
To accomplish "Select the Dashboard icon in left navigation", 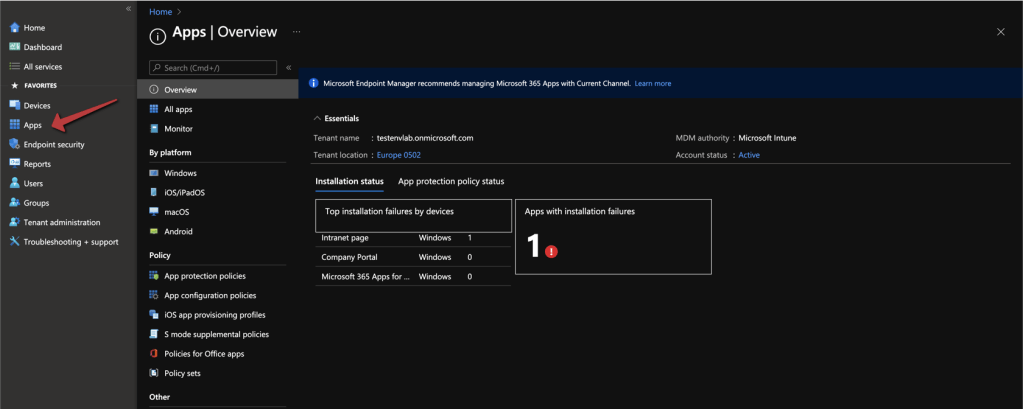I will pos(15,47).
